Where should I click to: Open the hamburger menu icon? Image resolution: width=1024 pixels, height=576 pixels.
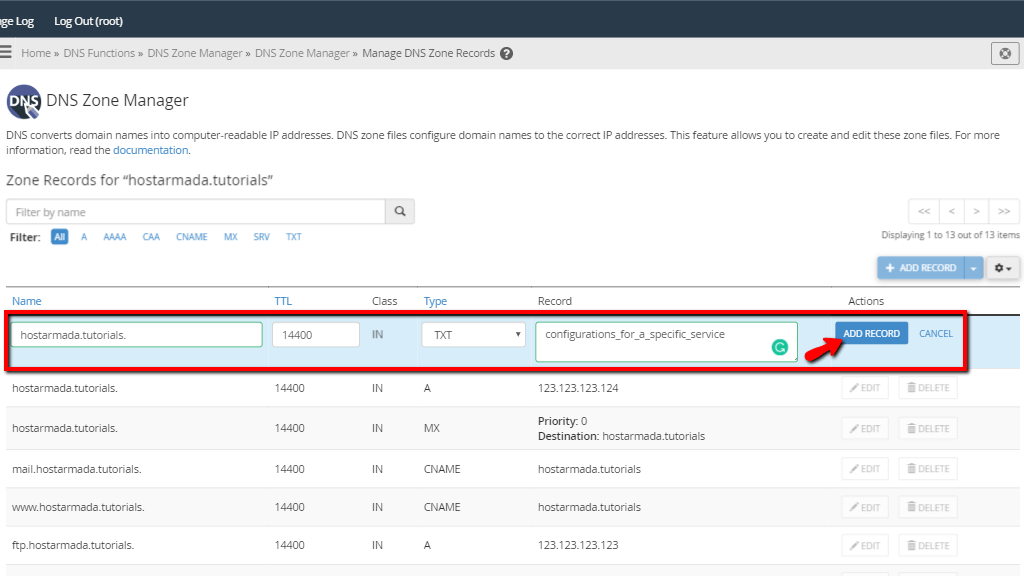(x=5, y=52)
